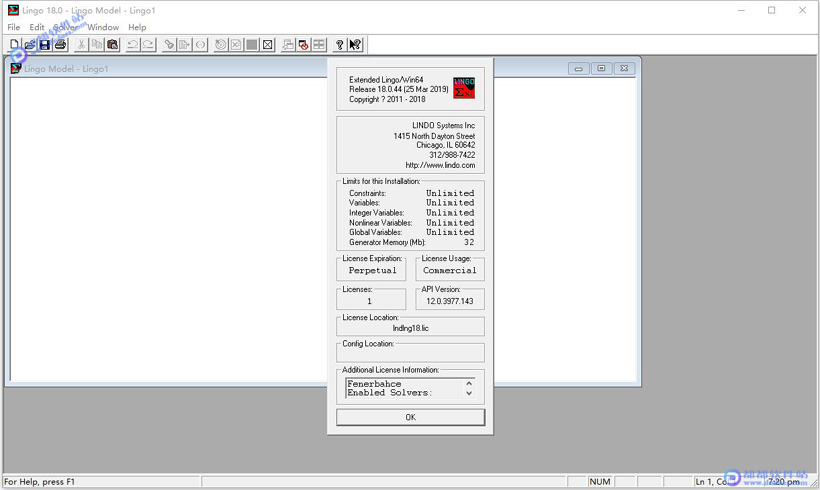Image resolution: width=820 pixels, height=490 pixels.
Task: Open Find with the flashlight icon
Action: [x=169, y=45]
